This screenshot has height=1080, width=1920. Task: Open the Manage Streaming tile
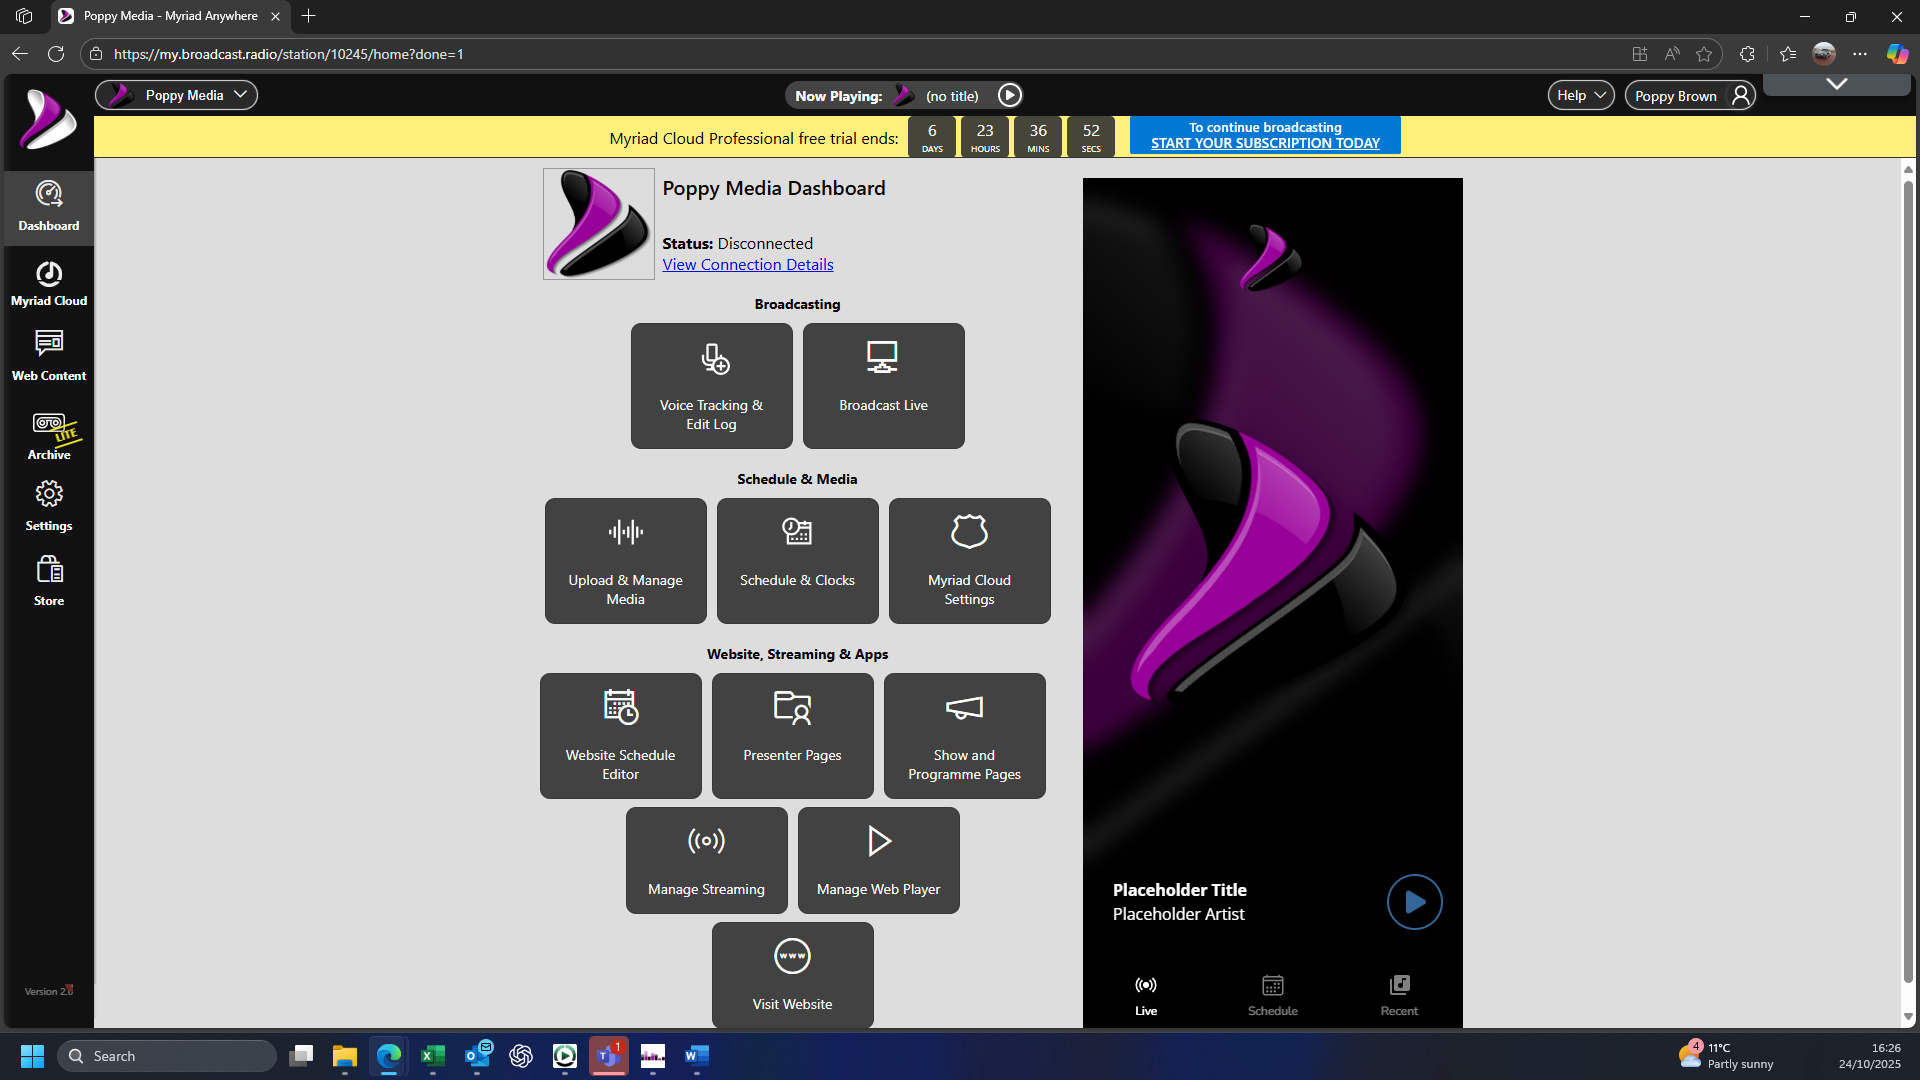coord(706,860)
